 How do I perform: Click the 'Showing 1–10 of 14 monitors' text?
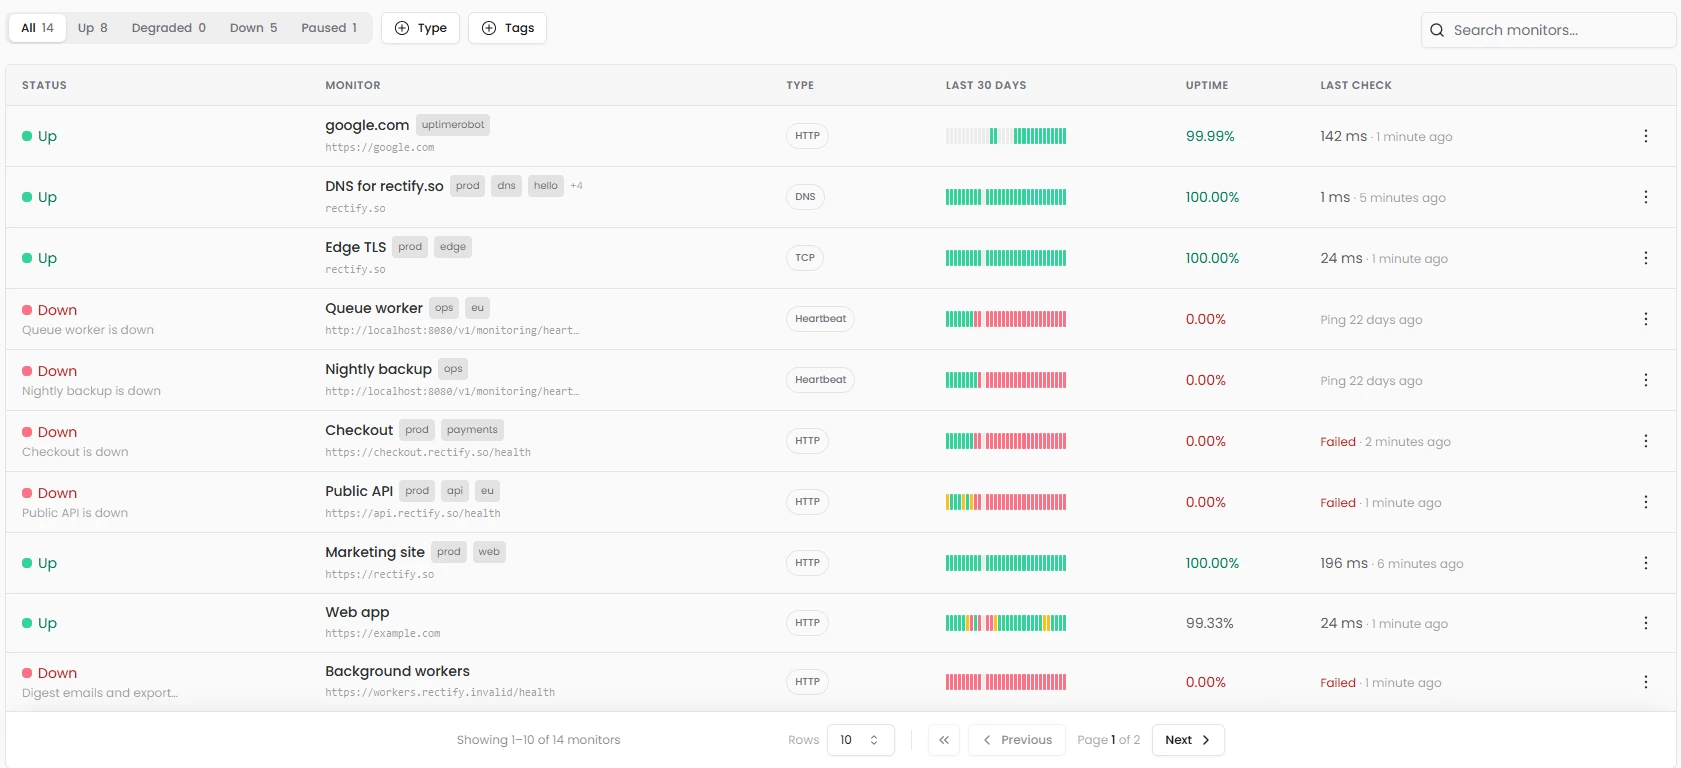538,740
